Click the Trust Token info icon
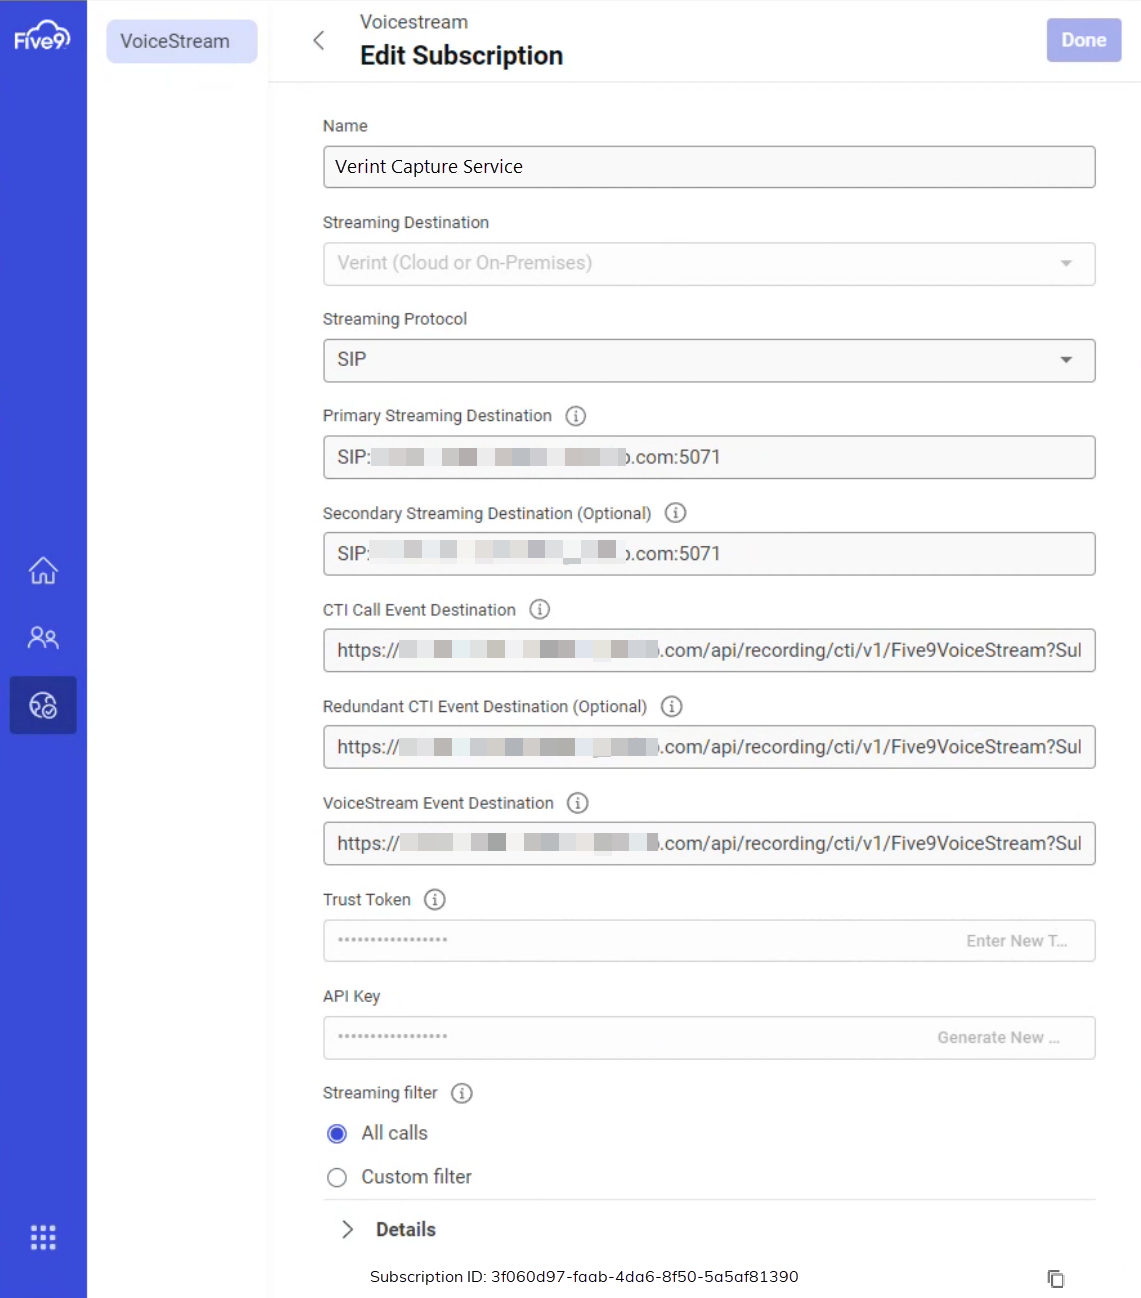Image resolution: width=1141 pixels, height=1298 pixels. 434,899
